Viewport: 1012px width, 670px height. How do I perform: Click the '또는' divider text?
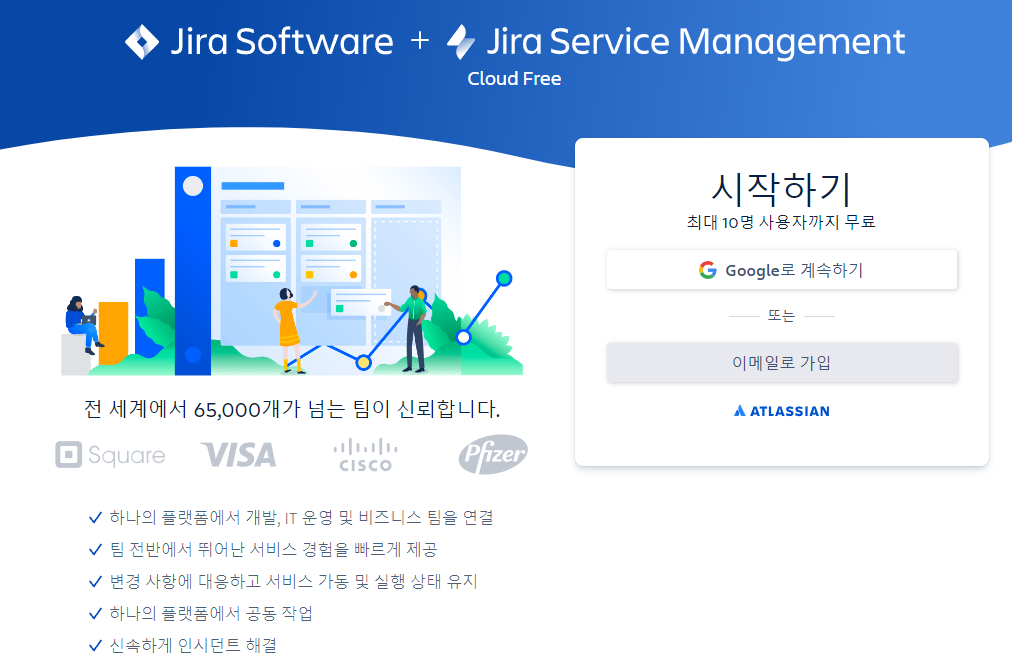click(781, 315)
